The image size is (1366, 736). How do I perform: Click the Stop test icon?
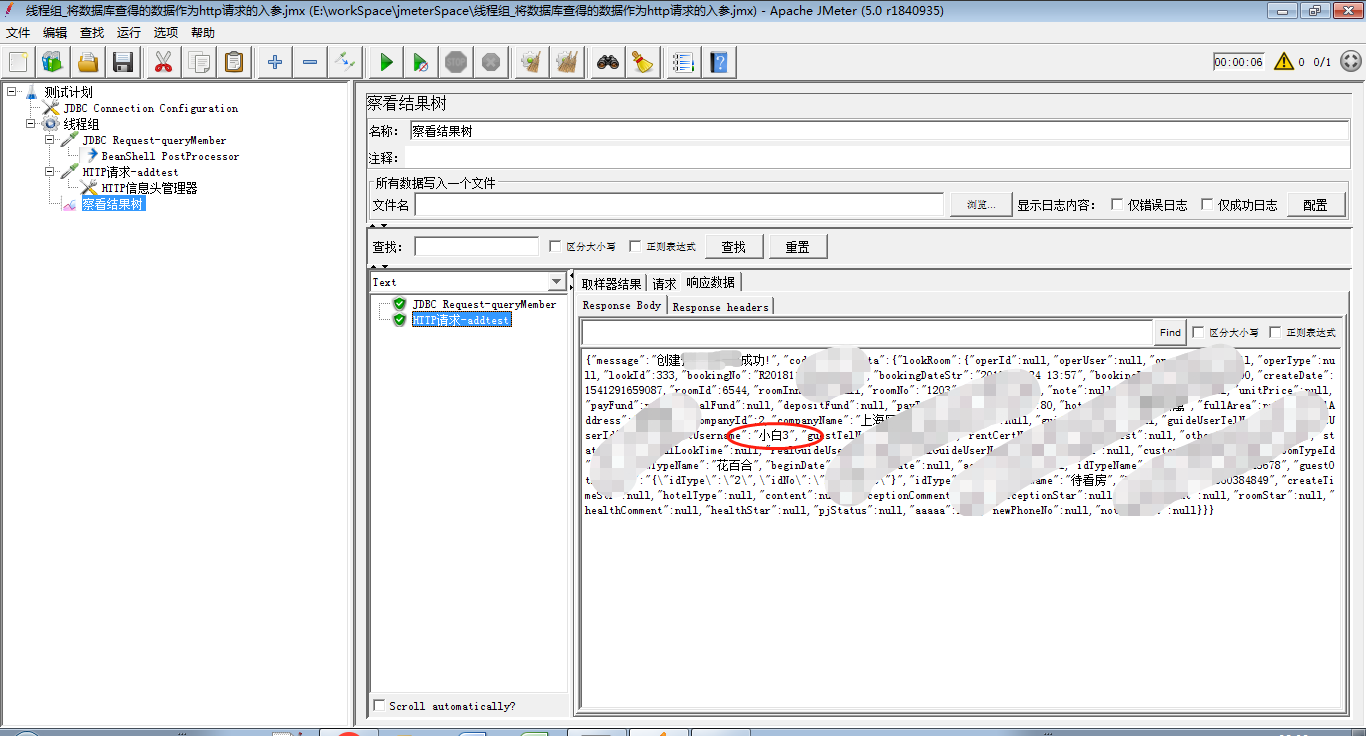455,61
